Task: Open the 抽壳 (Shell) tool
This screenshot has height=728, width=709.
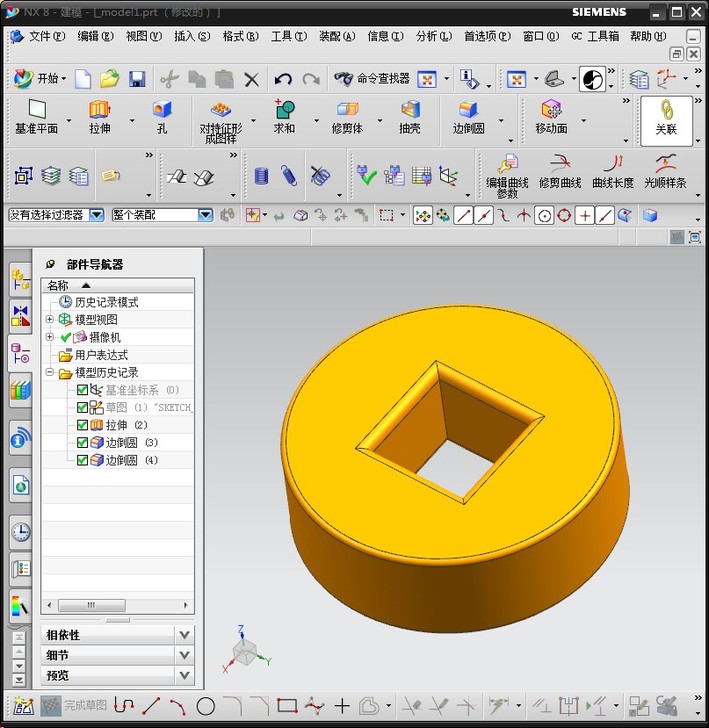Action: click(x=410, y=110)
